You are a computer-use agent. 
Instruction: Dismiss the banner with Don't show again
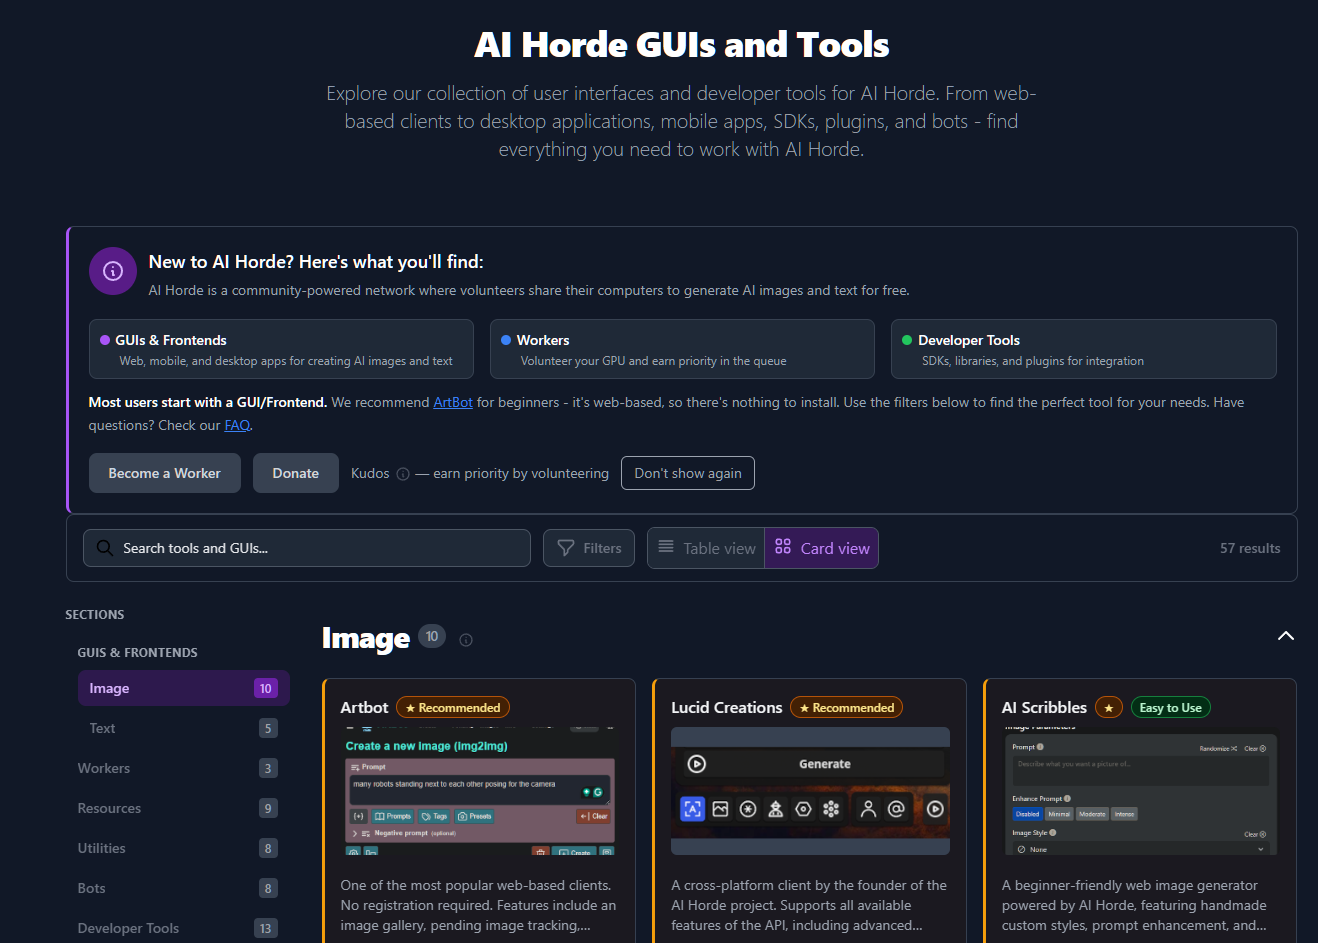688,473
